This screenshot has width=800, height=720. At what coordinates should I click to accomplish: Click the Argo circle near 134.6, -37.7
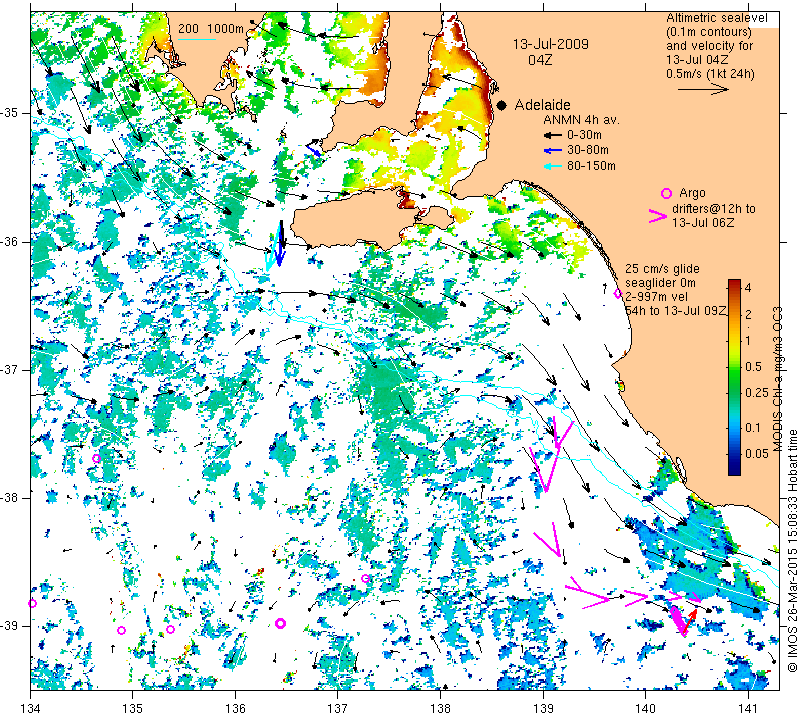(x=96, y=458)
